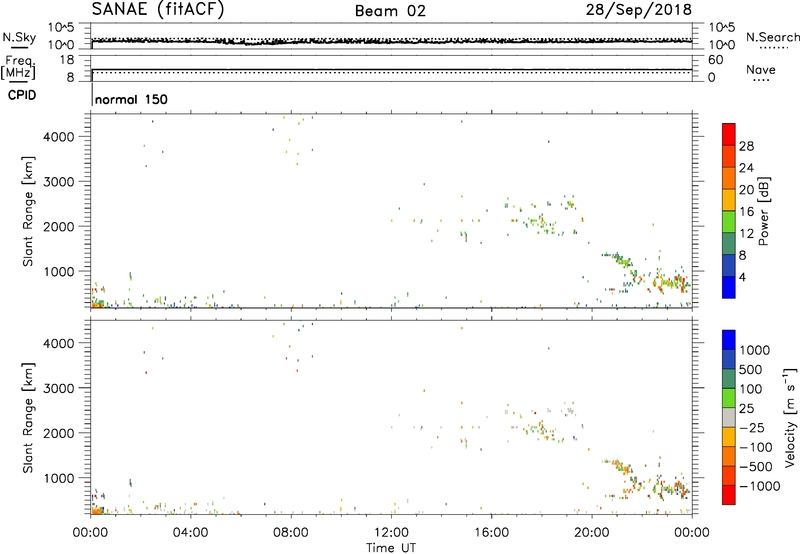This screenshot has height=554, width=800.
Task: Pick the red top segment of Power colorbar
Action: (729, 134)
